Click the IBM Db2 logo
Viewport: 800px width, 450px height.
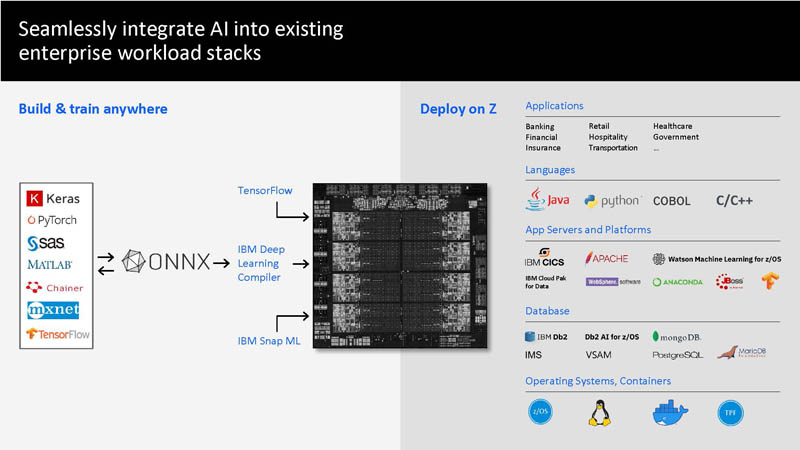[x=546, y=337]
